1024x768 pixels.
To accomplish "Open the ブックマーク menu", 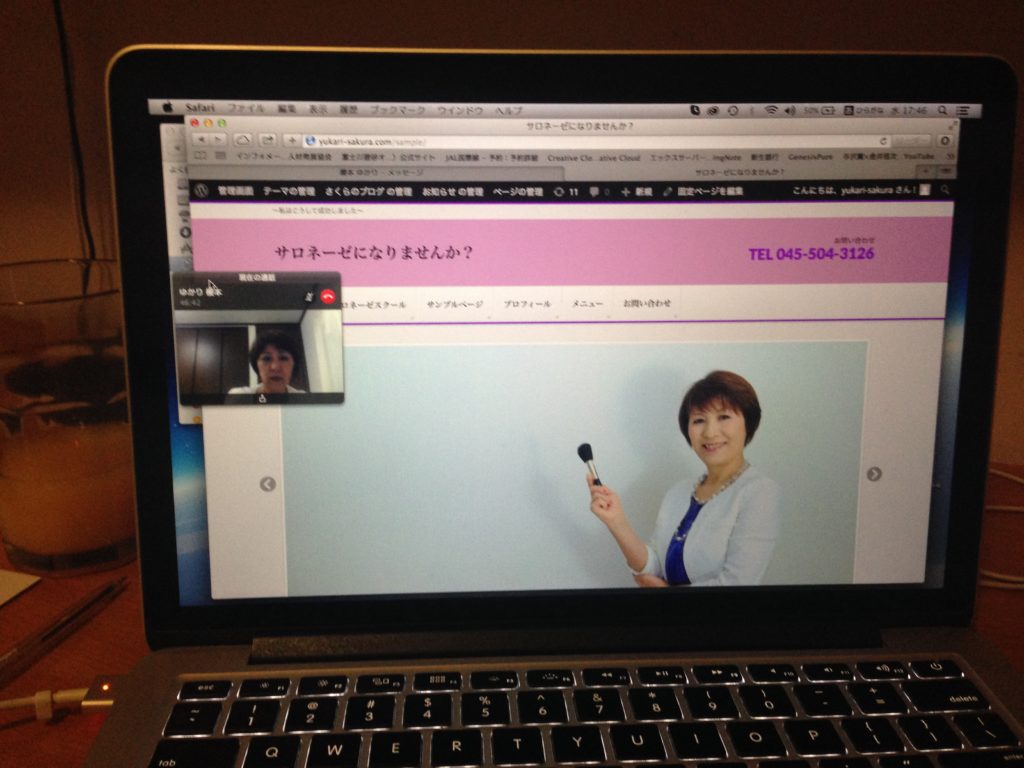I will 398,110.
